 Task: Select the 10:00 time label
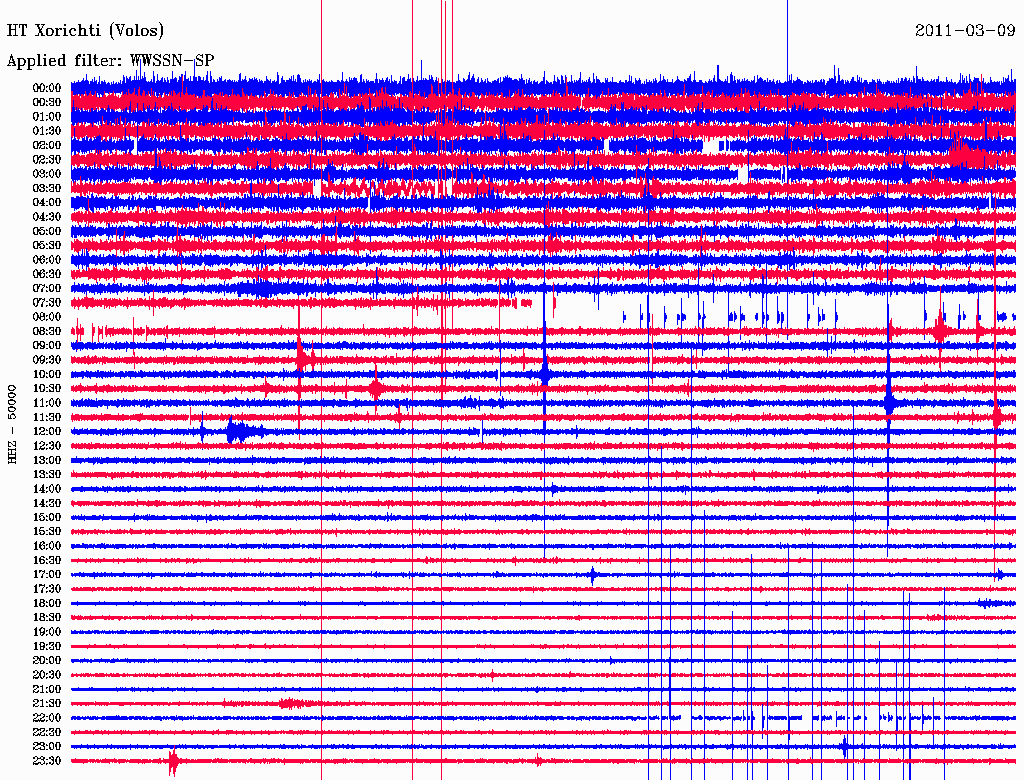[x=47, y=374]
